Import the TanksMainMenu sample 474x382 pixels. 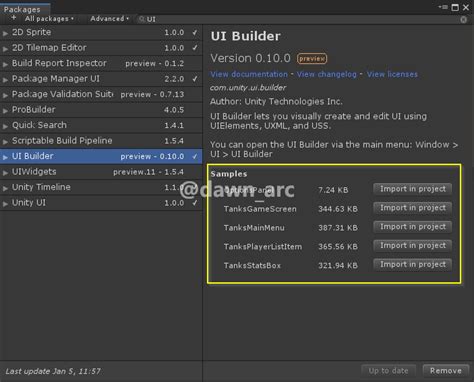pyautogui.click(x=413, y=227)
